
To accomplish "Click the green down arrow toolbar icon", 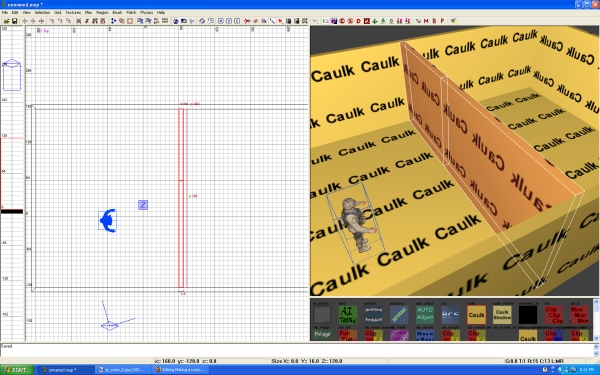I will (x=375, y=21).
